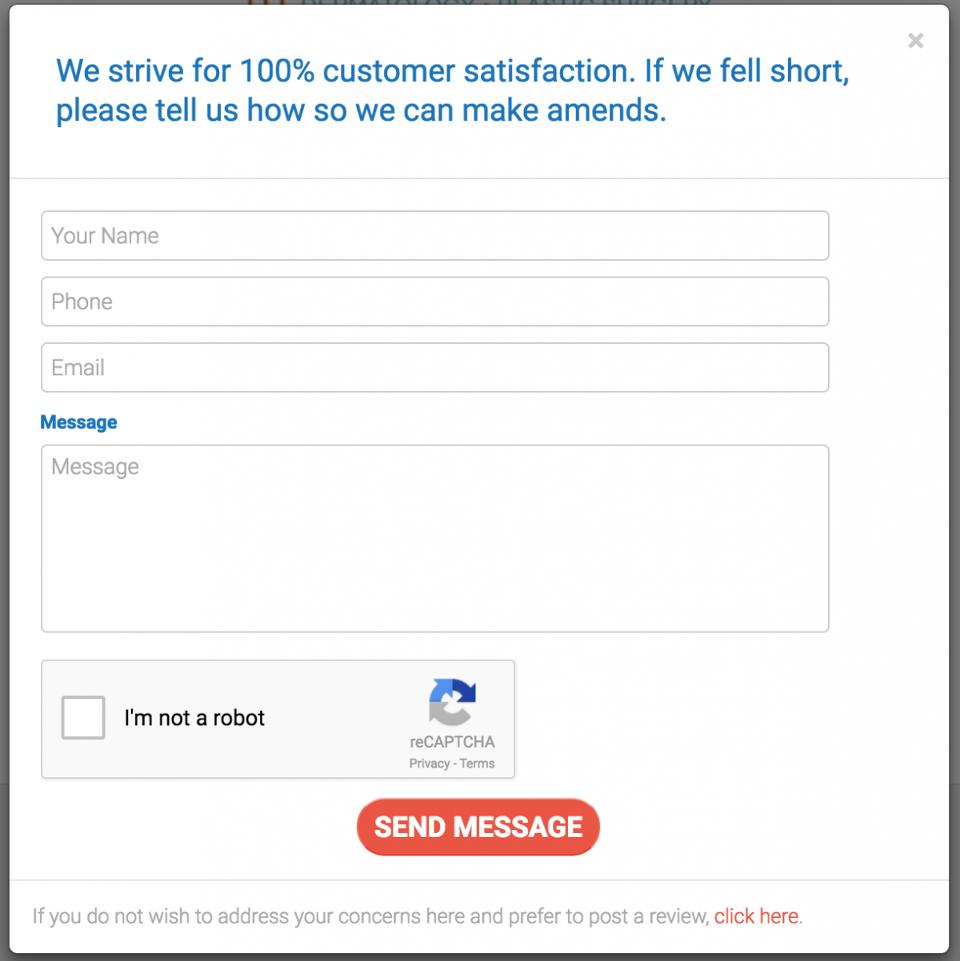The image size is (960, 961).
Task: Click the blue Message label
Action: click(78, 422)
